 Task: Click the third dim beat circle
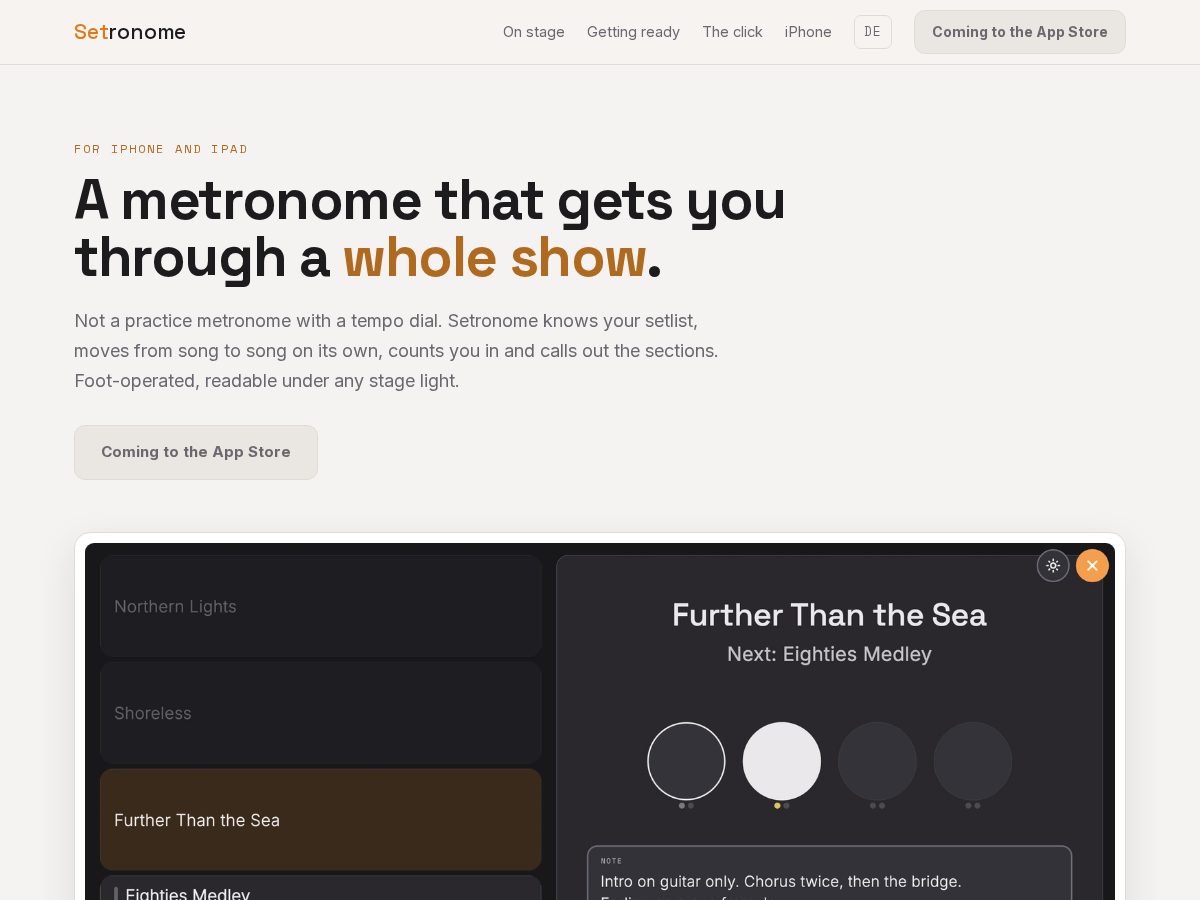877,761
